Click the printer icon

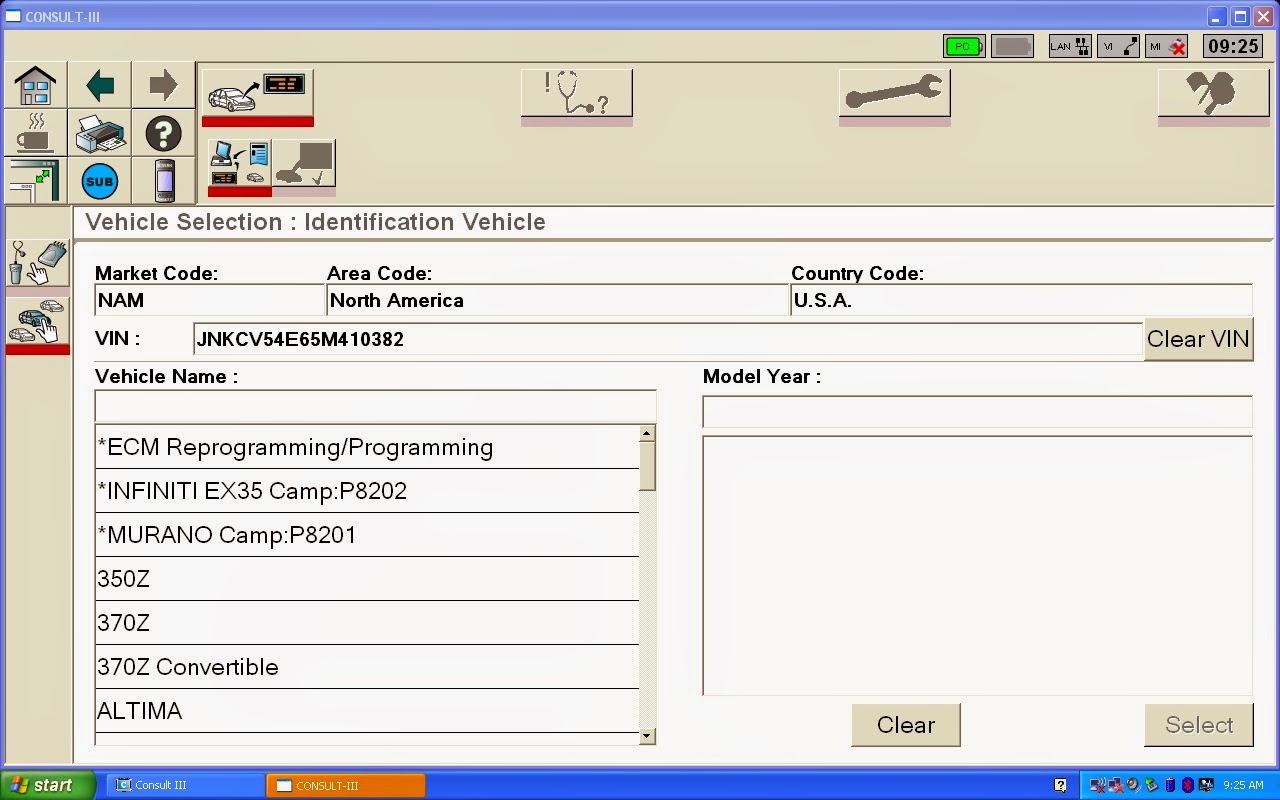coord(99,133)
